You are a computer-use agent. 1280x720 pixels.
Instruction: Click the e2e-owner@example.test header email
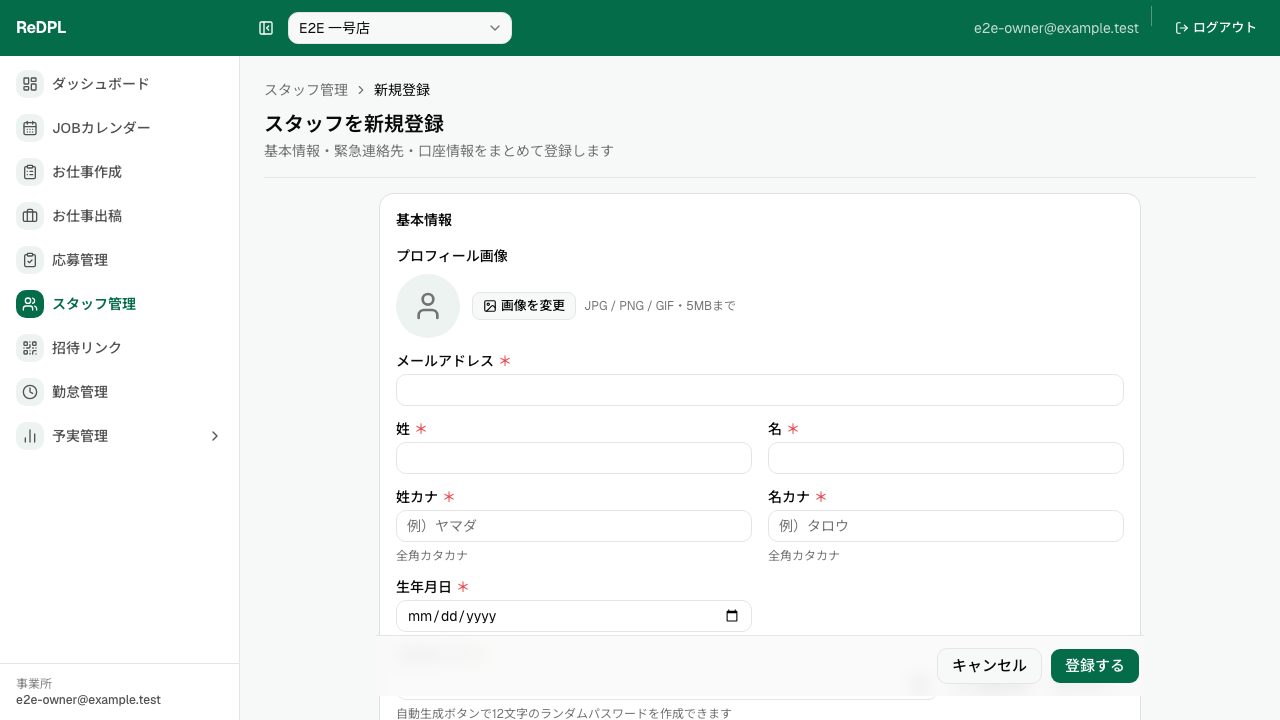pyautogui.click(x=1056, y=28)
